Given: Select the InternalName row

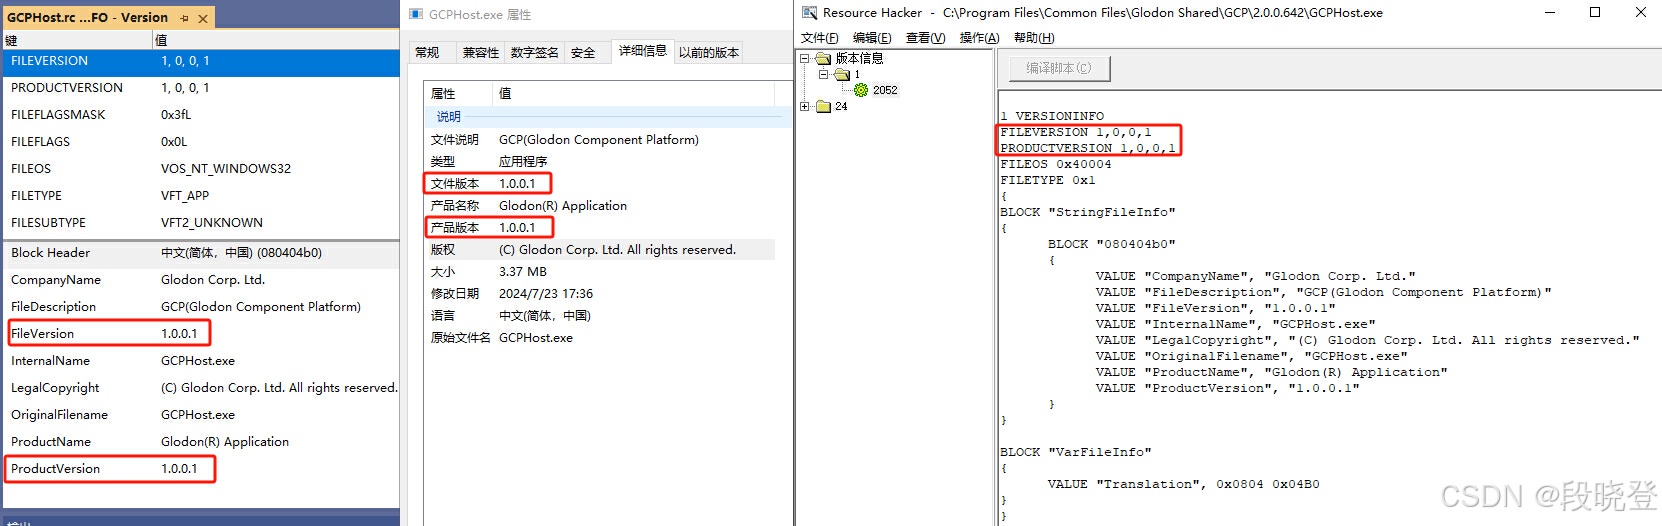Looking at the screenshot, I should tap(200, 361).
